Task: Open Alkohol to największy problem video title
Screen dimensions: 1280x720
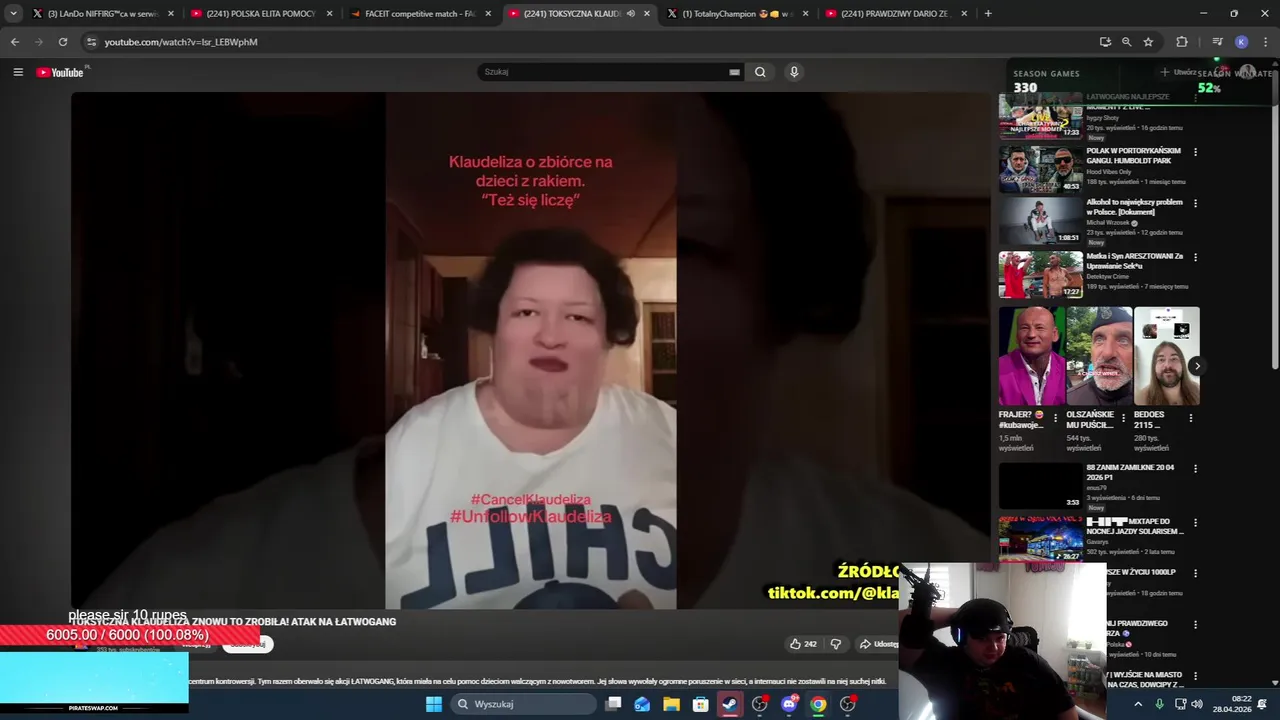Action: tap(1134, 207)
